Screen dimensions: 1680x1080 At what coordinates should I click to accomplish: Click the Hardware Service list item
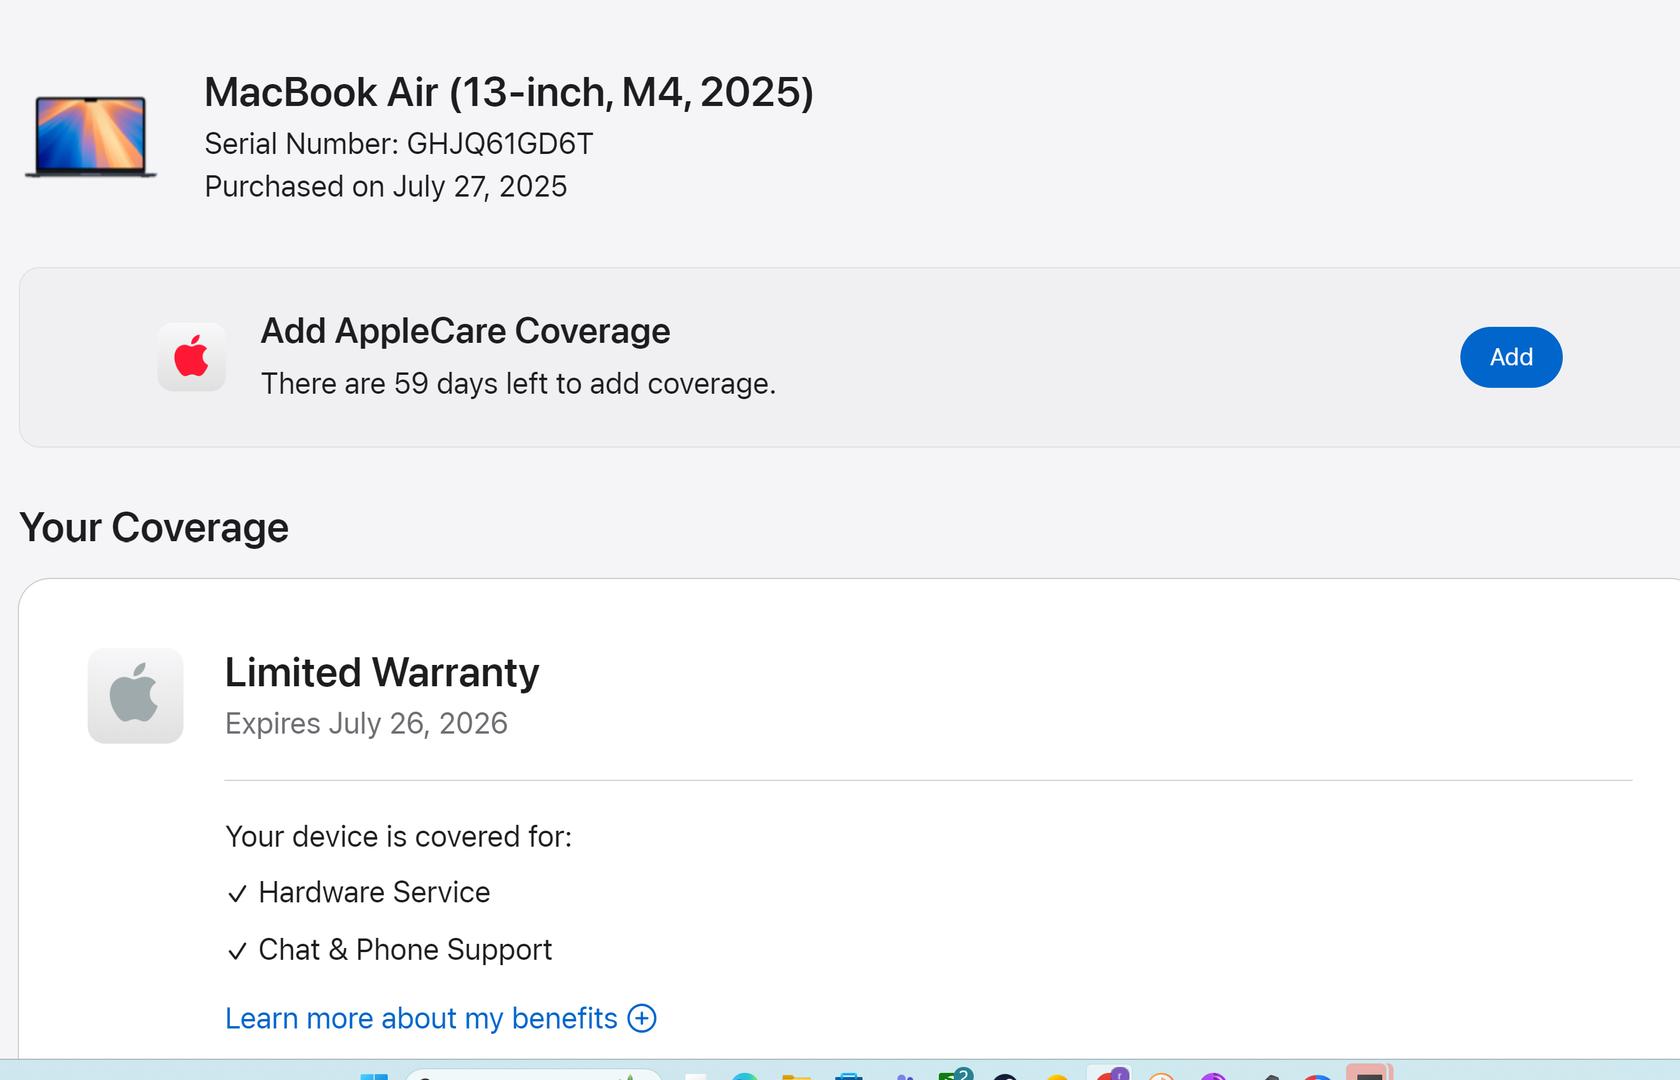tap(374, 892)
